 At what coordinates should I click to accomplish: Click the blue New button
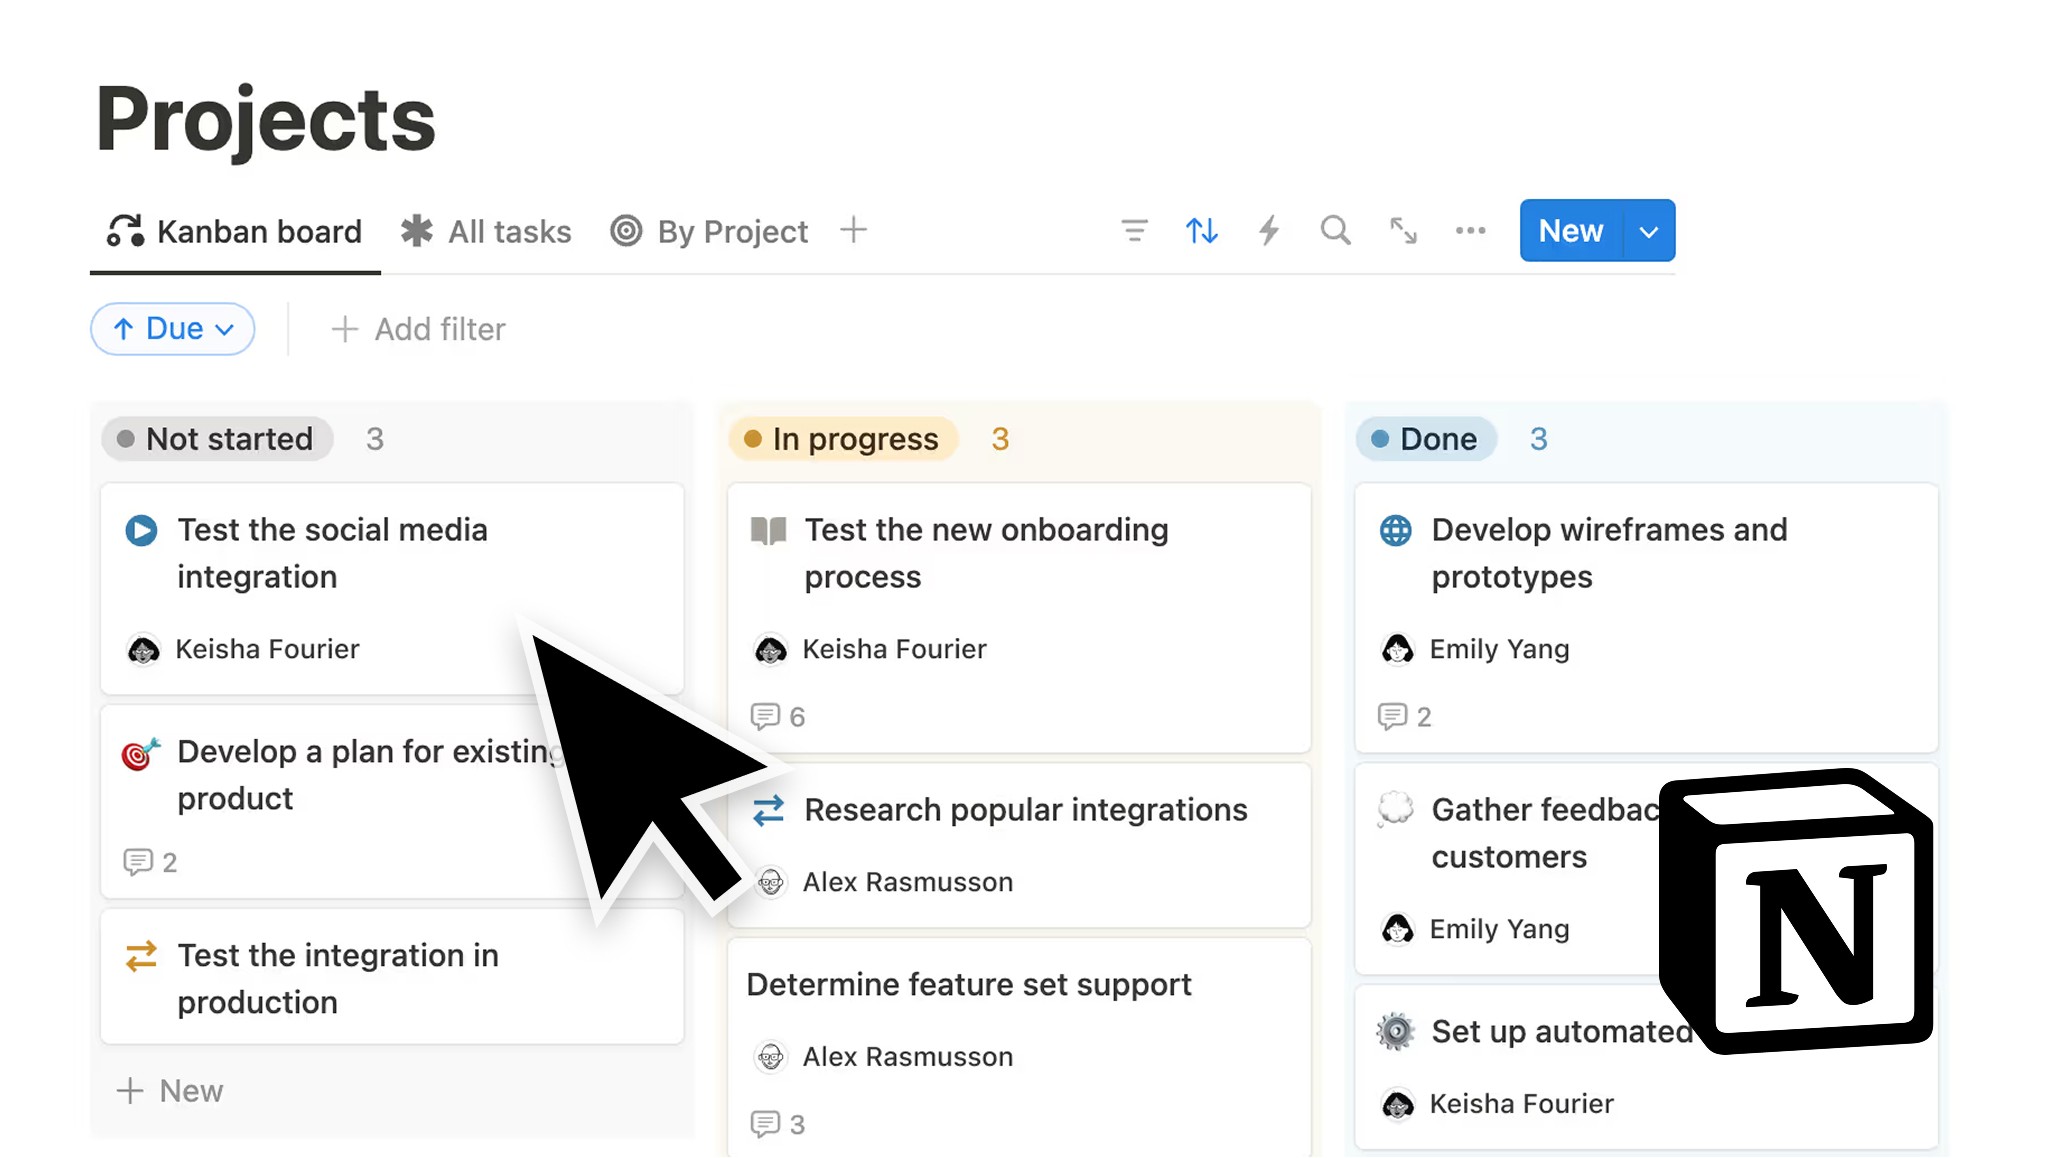(x=1570, y=231)
